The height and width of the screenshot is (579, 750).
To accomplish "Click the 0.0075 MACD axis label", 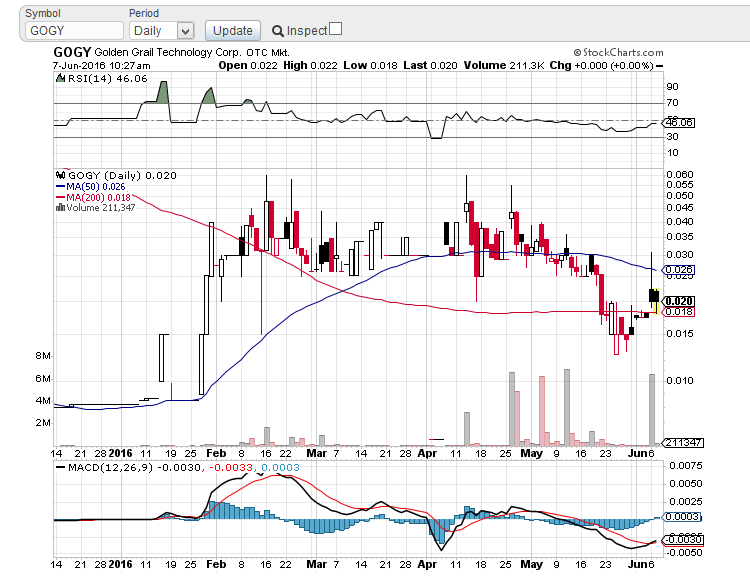I will tap(686, 466).
